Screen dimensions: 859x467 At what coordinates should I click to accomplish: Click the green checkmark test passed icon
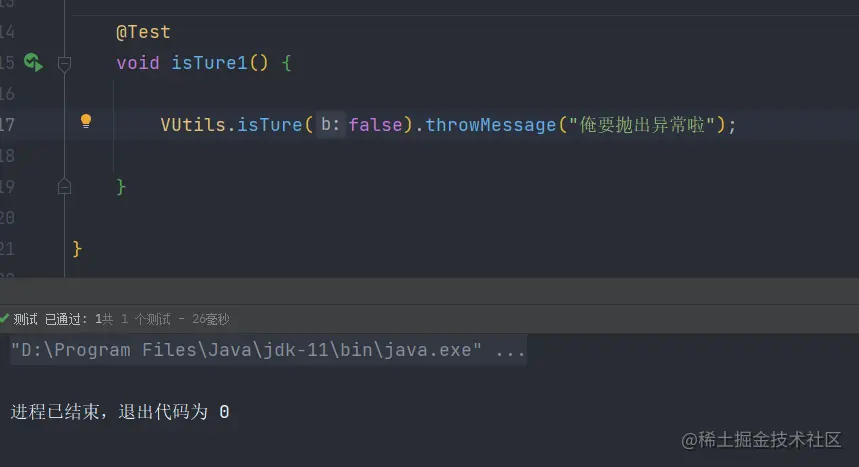pos(4,318)
